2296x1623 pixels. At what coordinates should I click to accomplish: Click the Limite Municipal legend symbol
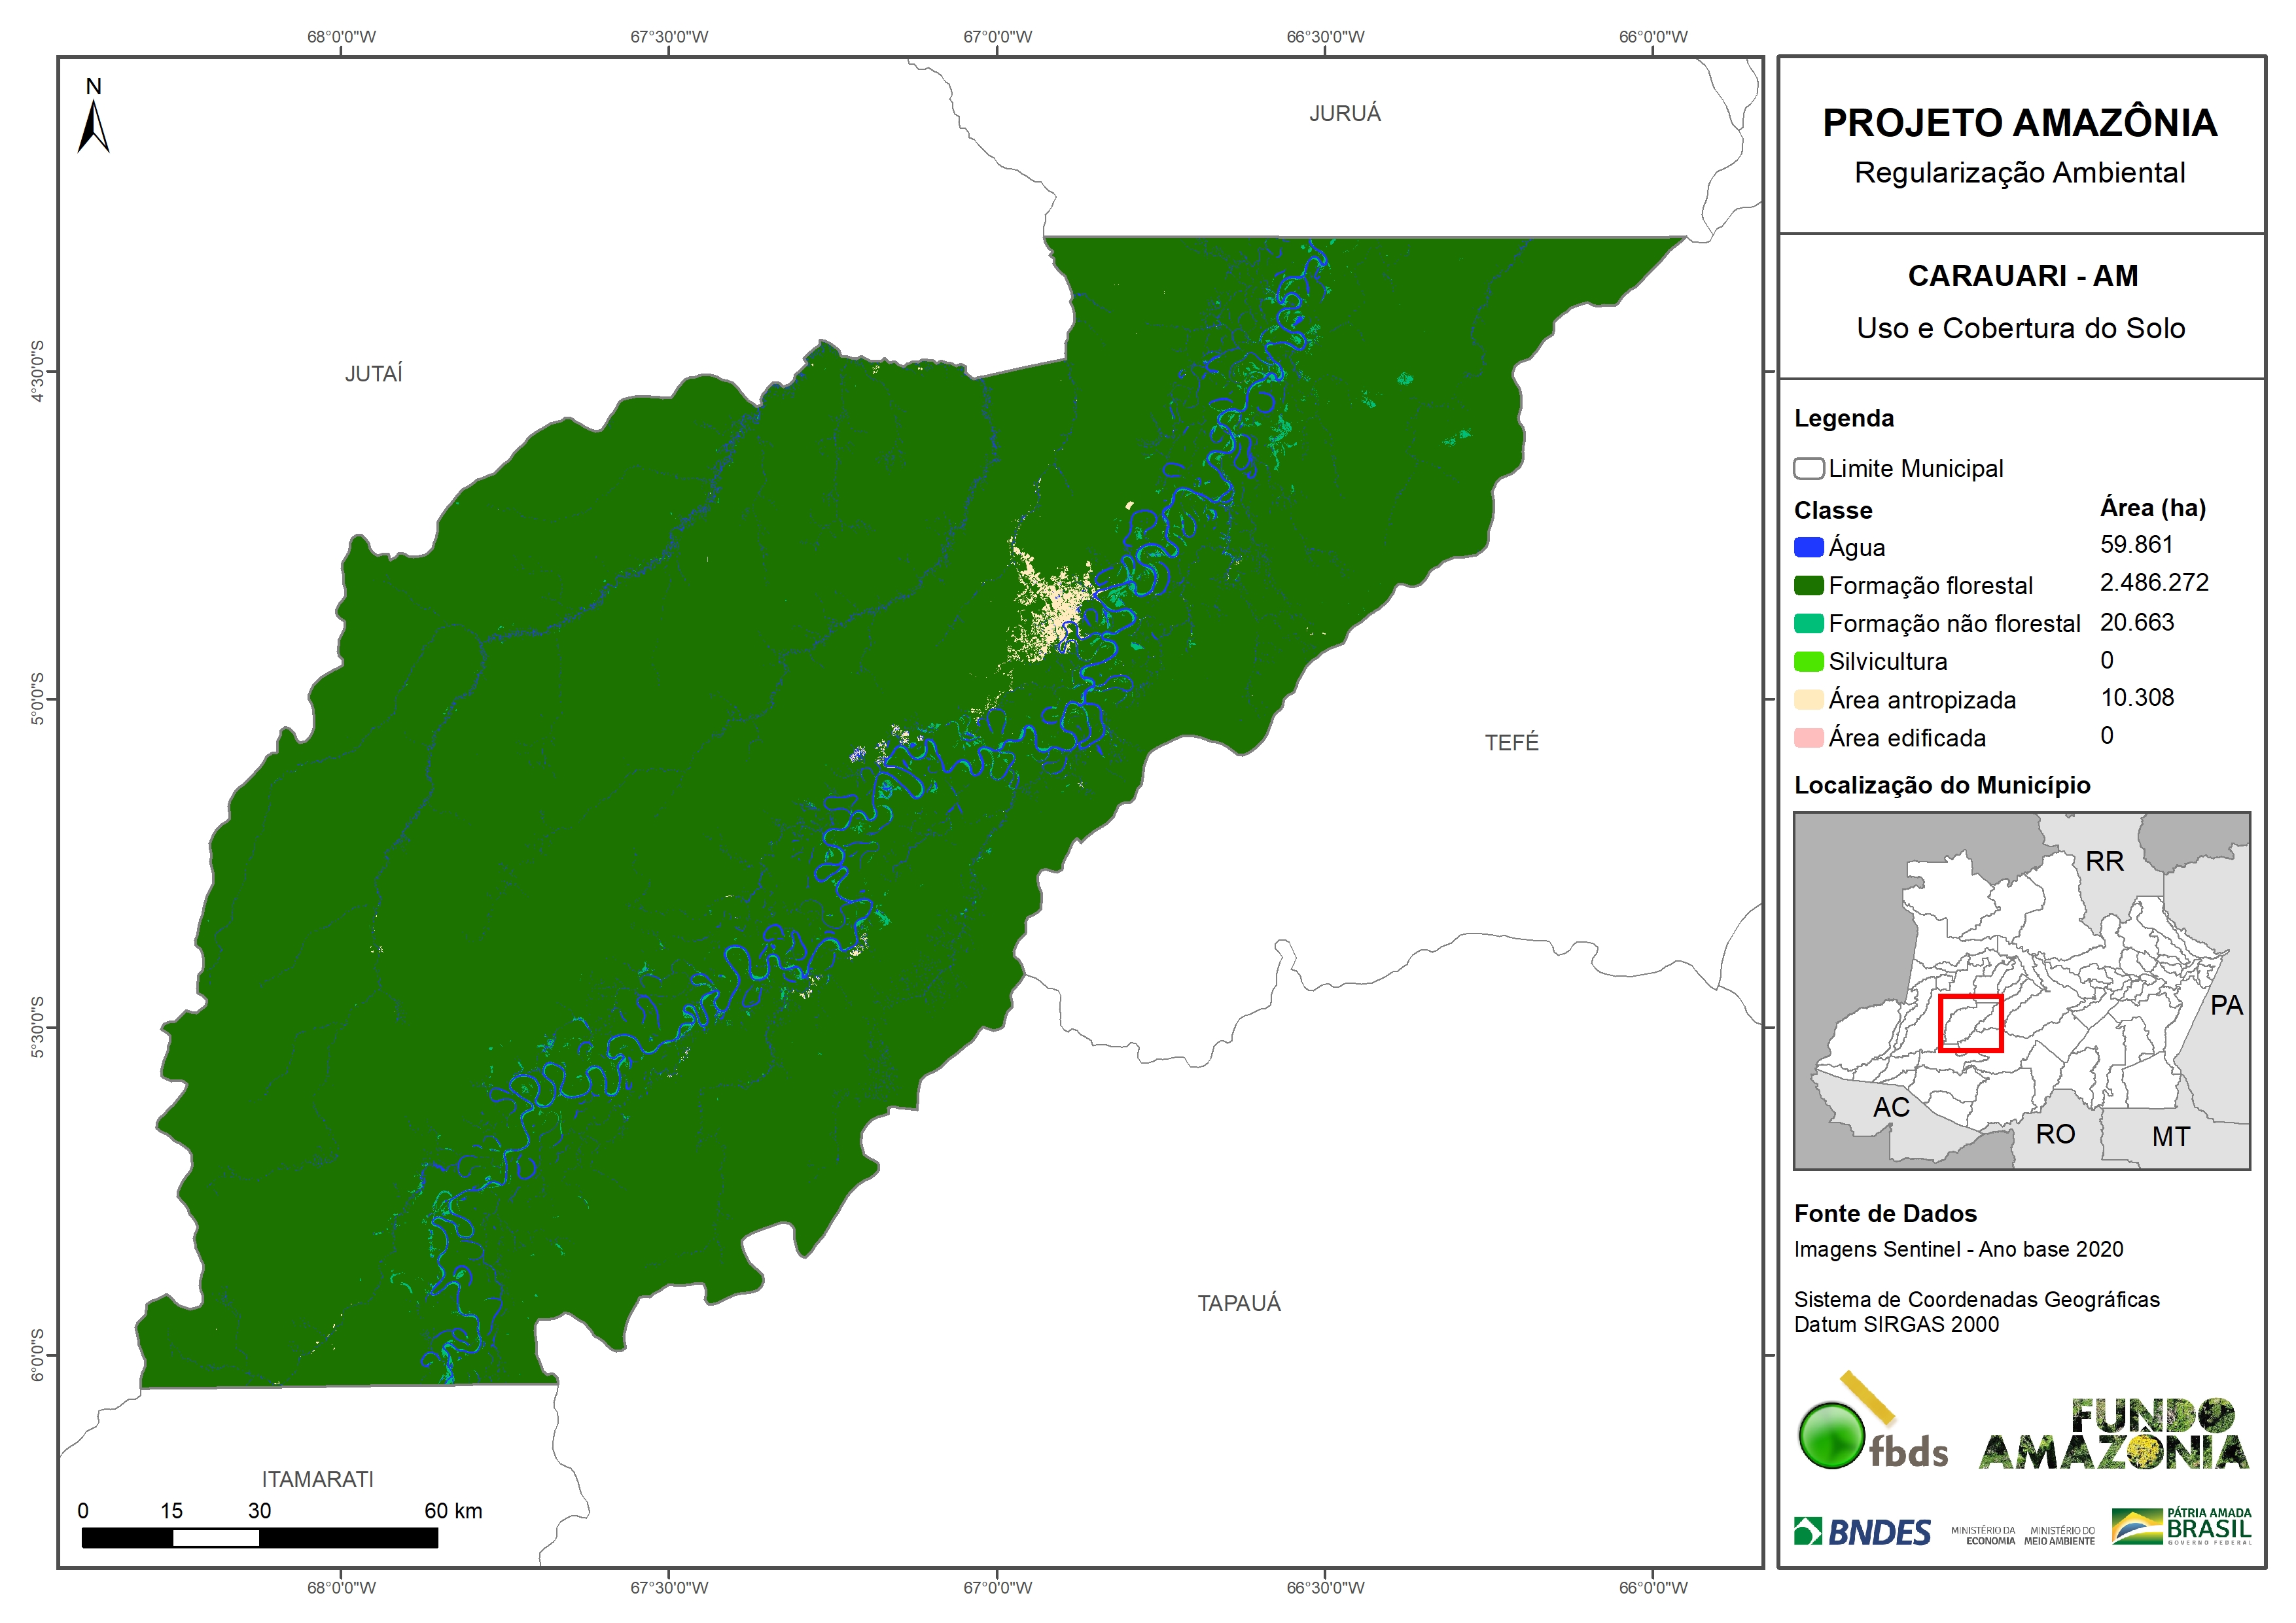1808,469
